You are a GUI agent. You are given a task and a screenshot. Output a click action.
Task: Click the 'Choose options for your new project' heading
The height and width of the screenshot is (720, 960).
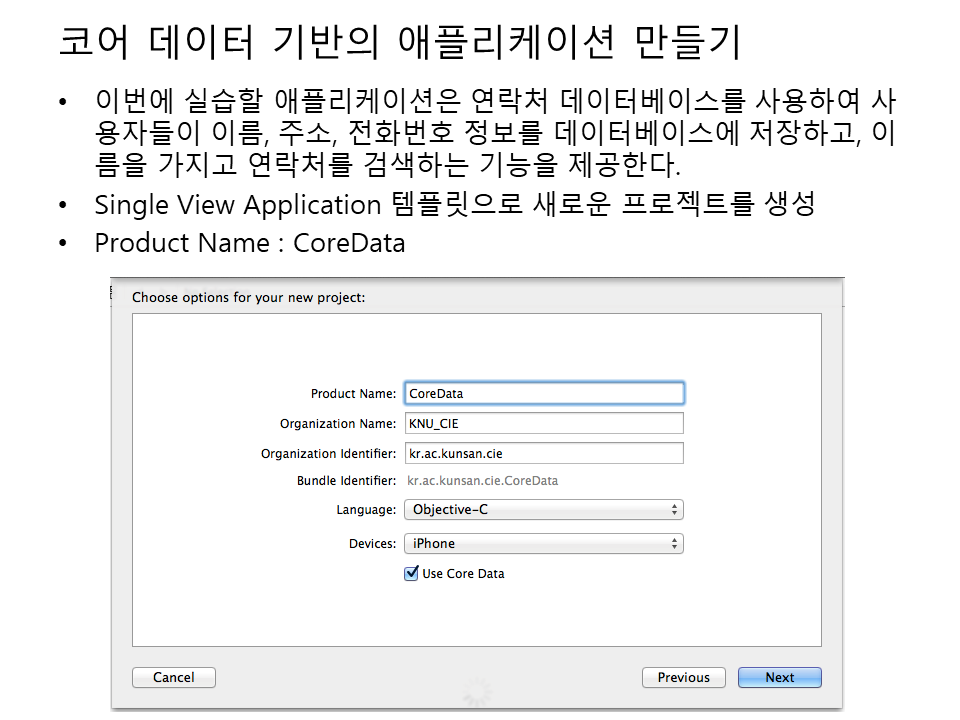pos(249,297)
